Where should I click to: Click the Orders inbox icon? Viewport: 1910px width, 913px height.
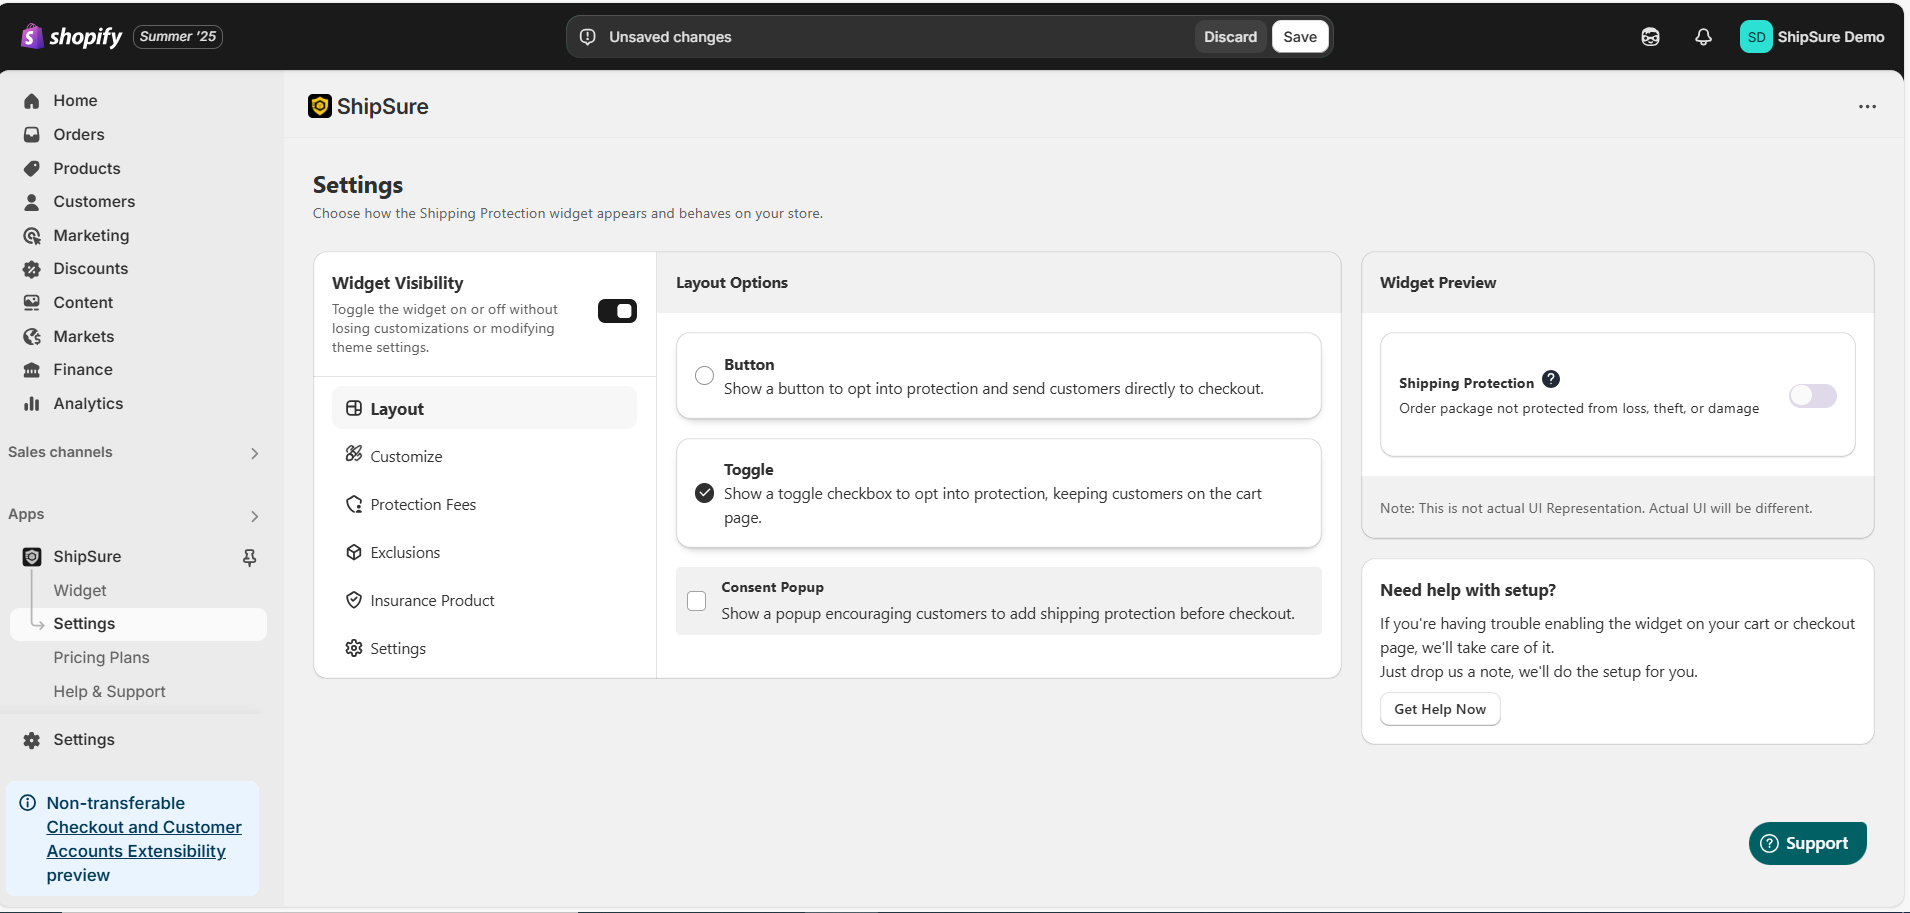point(32,135)
